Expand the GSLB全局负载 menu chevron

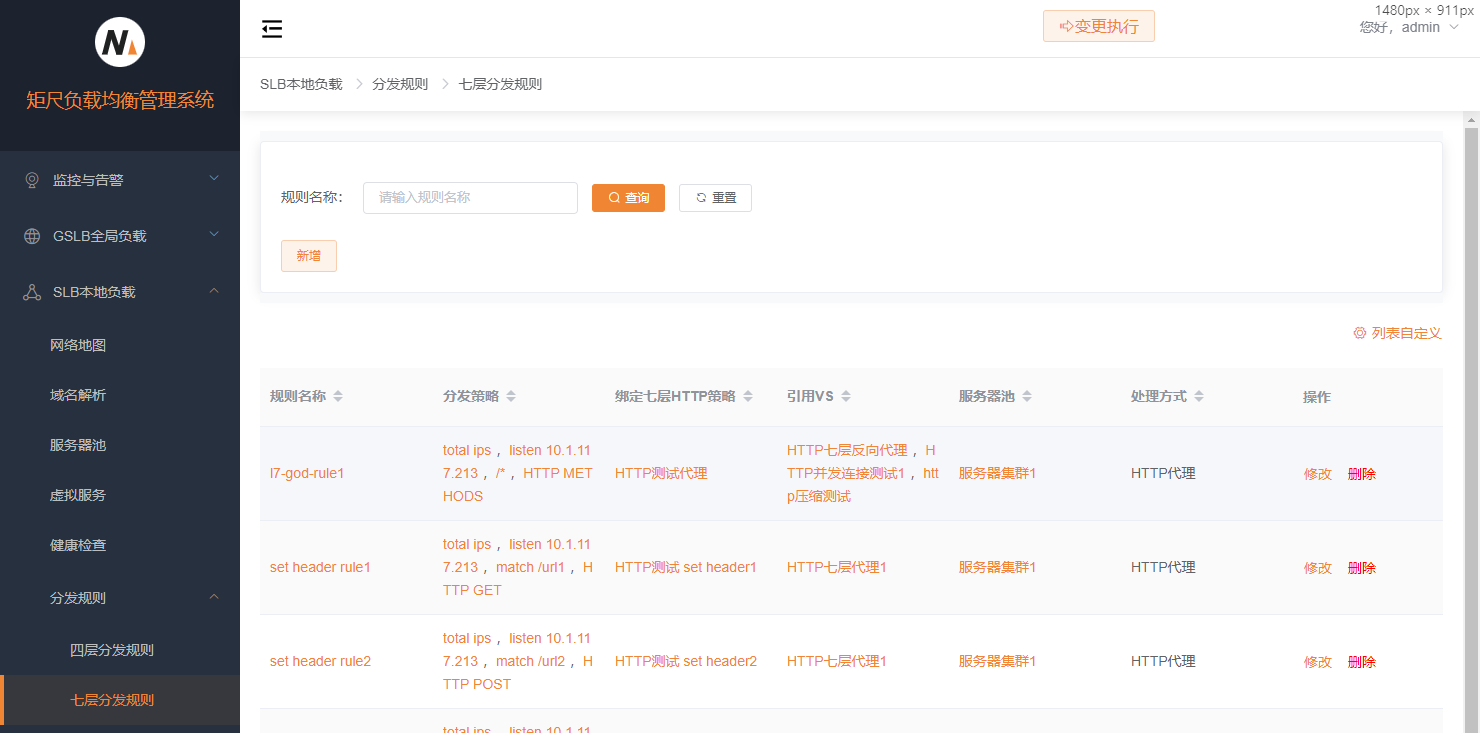click(213, 235)
